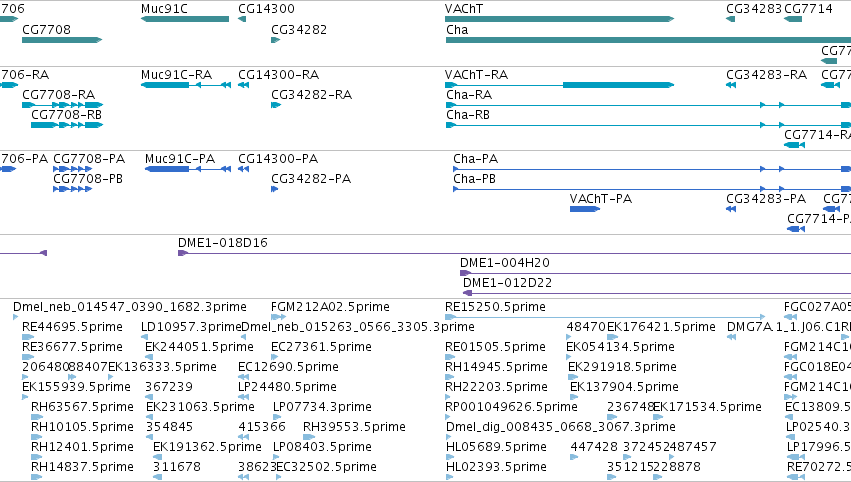
Task: Select Dmel_neb_014547_0390_1682.3prime EST label
Action: pos(130,307)
